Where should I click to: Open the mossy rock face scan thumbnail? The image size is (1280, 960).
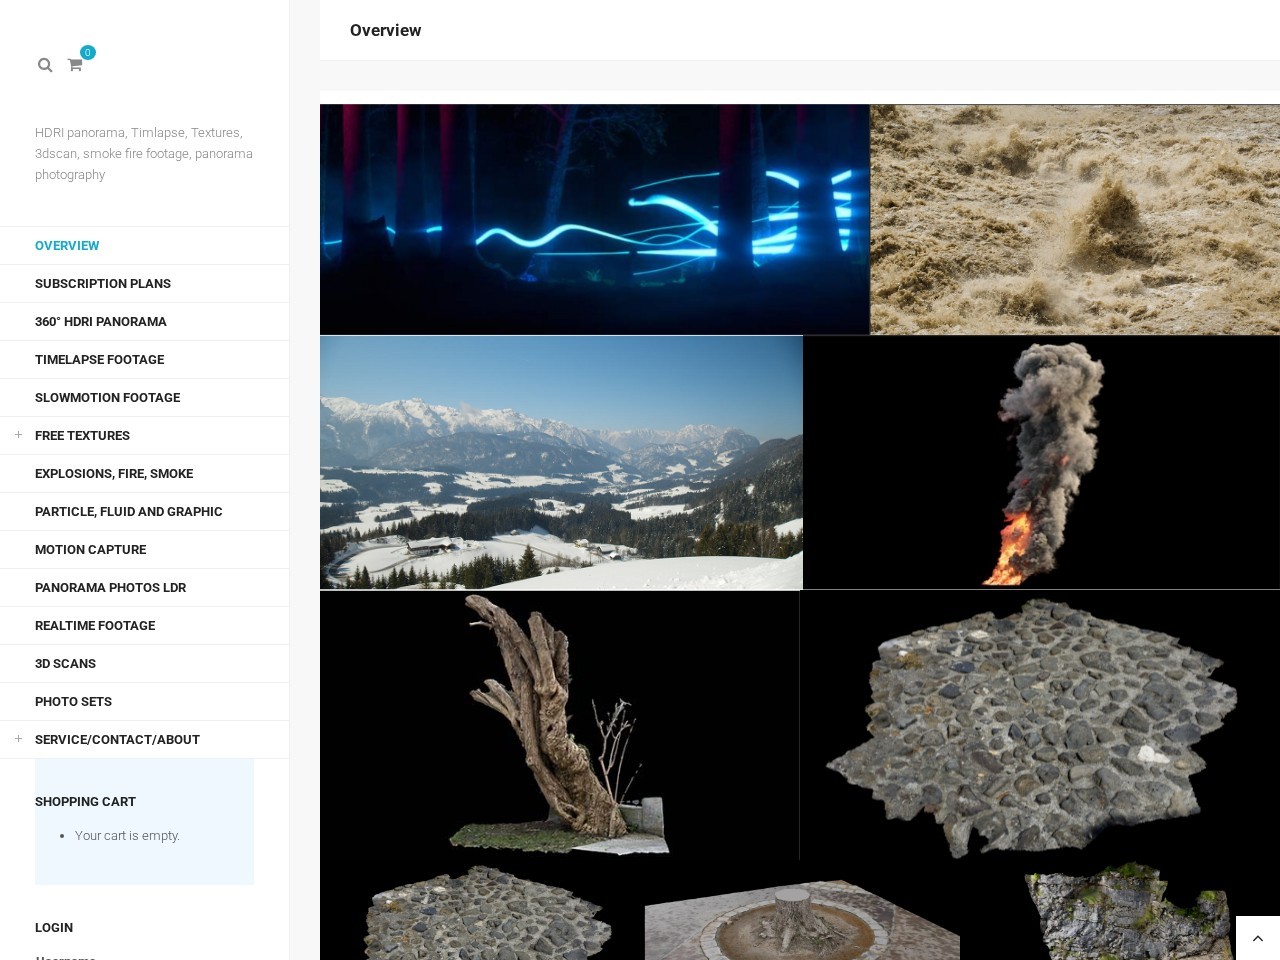(x=1120, y=911)
